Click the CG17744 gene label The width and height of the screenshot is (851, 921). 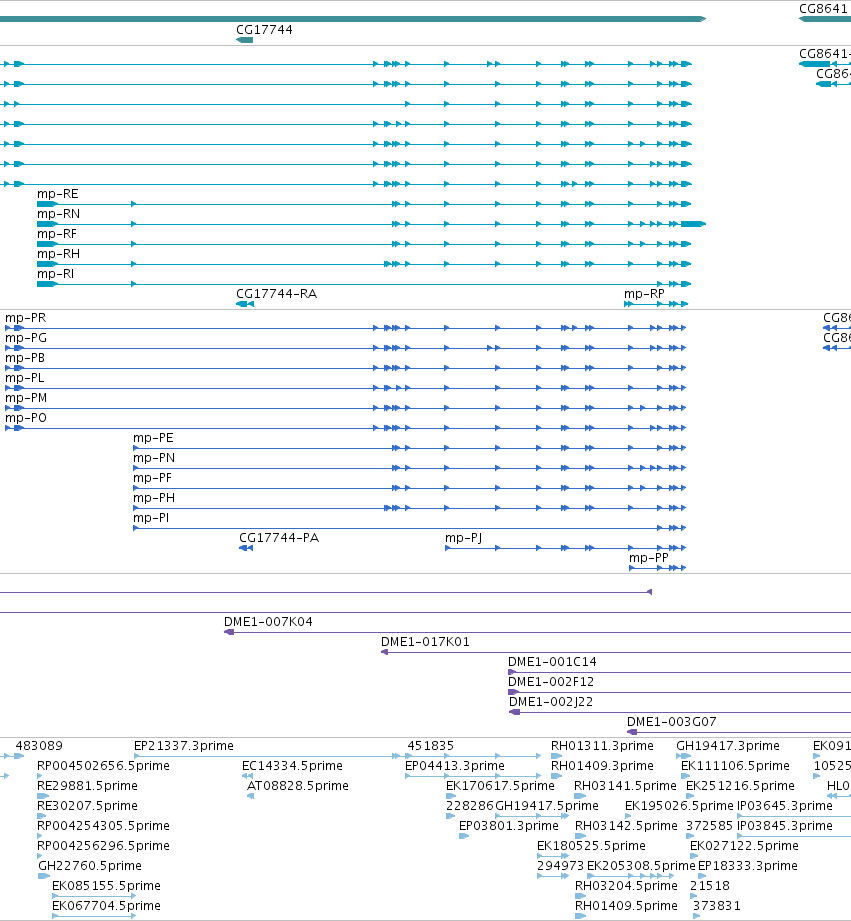(x=264, y=29)
